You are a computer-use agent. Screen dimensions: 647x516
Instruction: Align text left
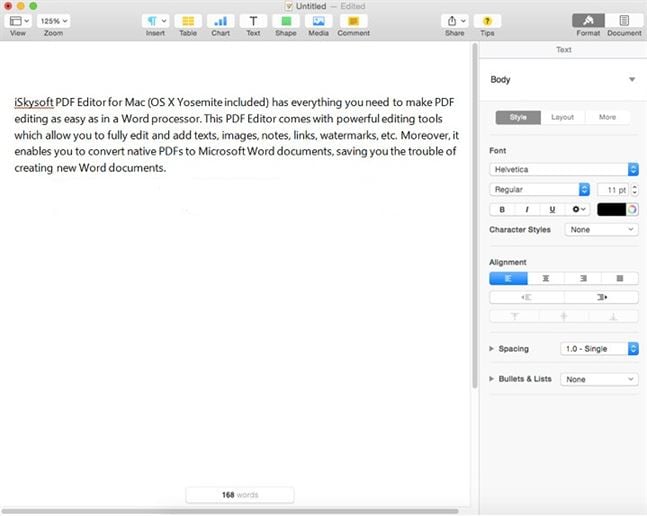pos(508,278)
